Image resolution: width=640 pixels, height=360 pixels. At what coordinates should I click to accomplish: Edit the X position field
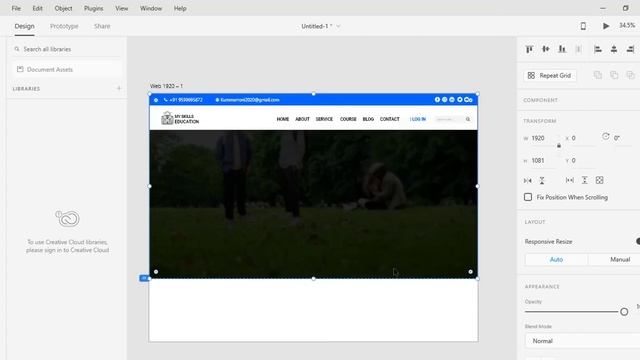pos(582,138)
